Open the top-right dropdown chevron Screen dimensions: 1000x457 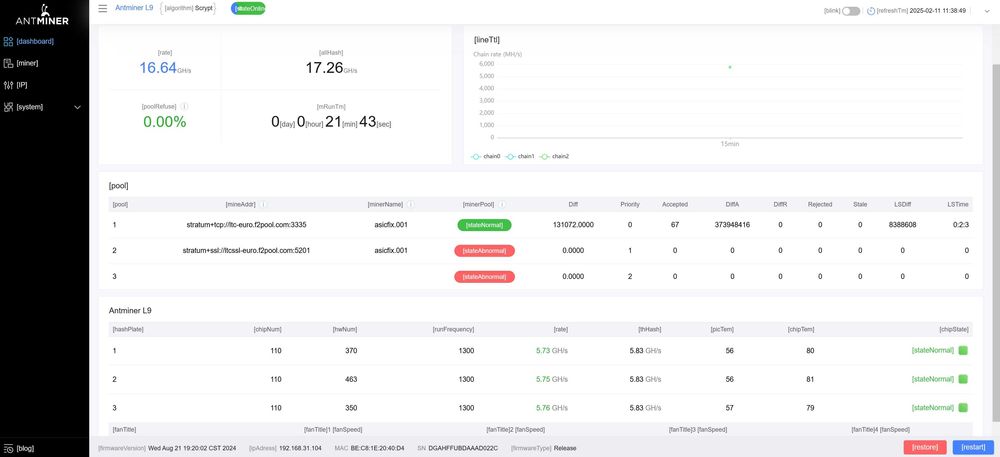coord(988,11)
